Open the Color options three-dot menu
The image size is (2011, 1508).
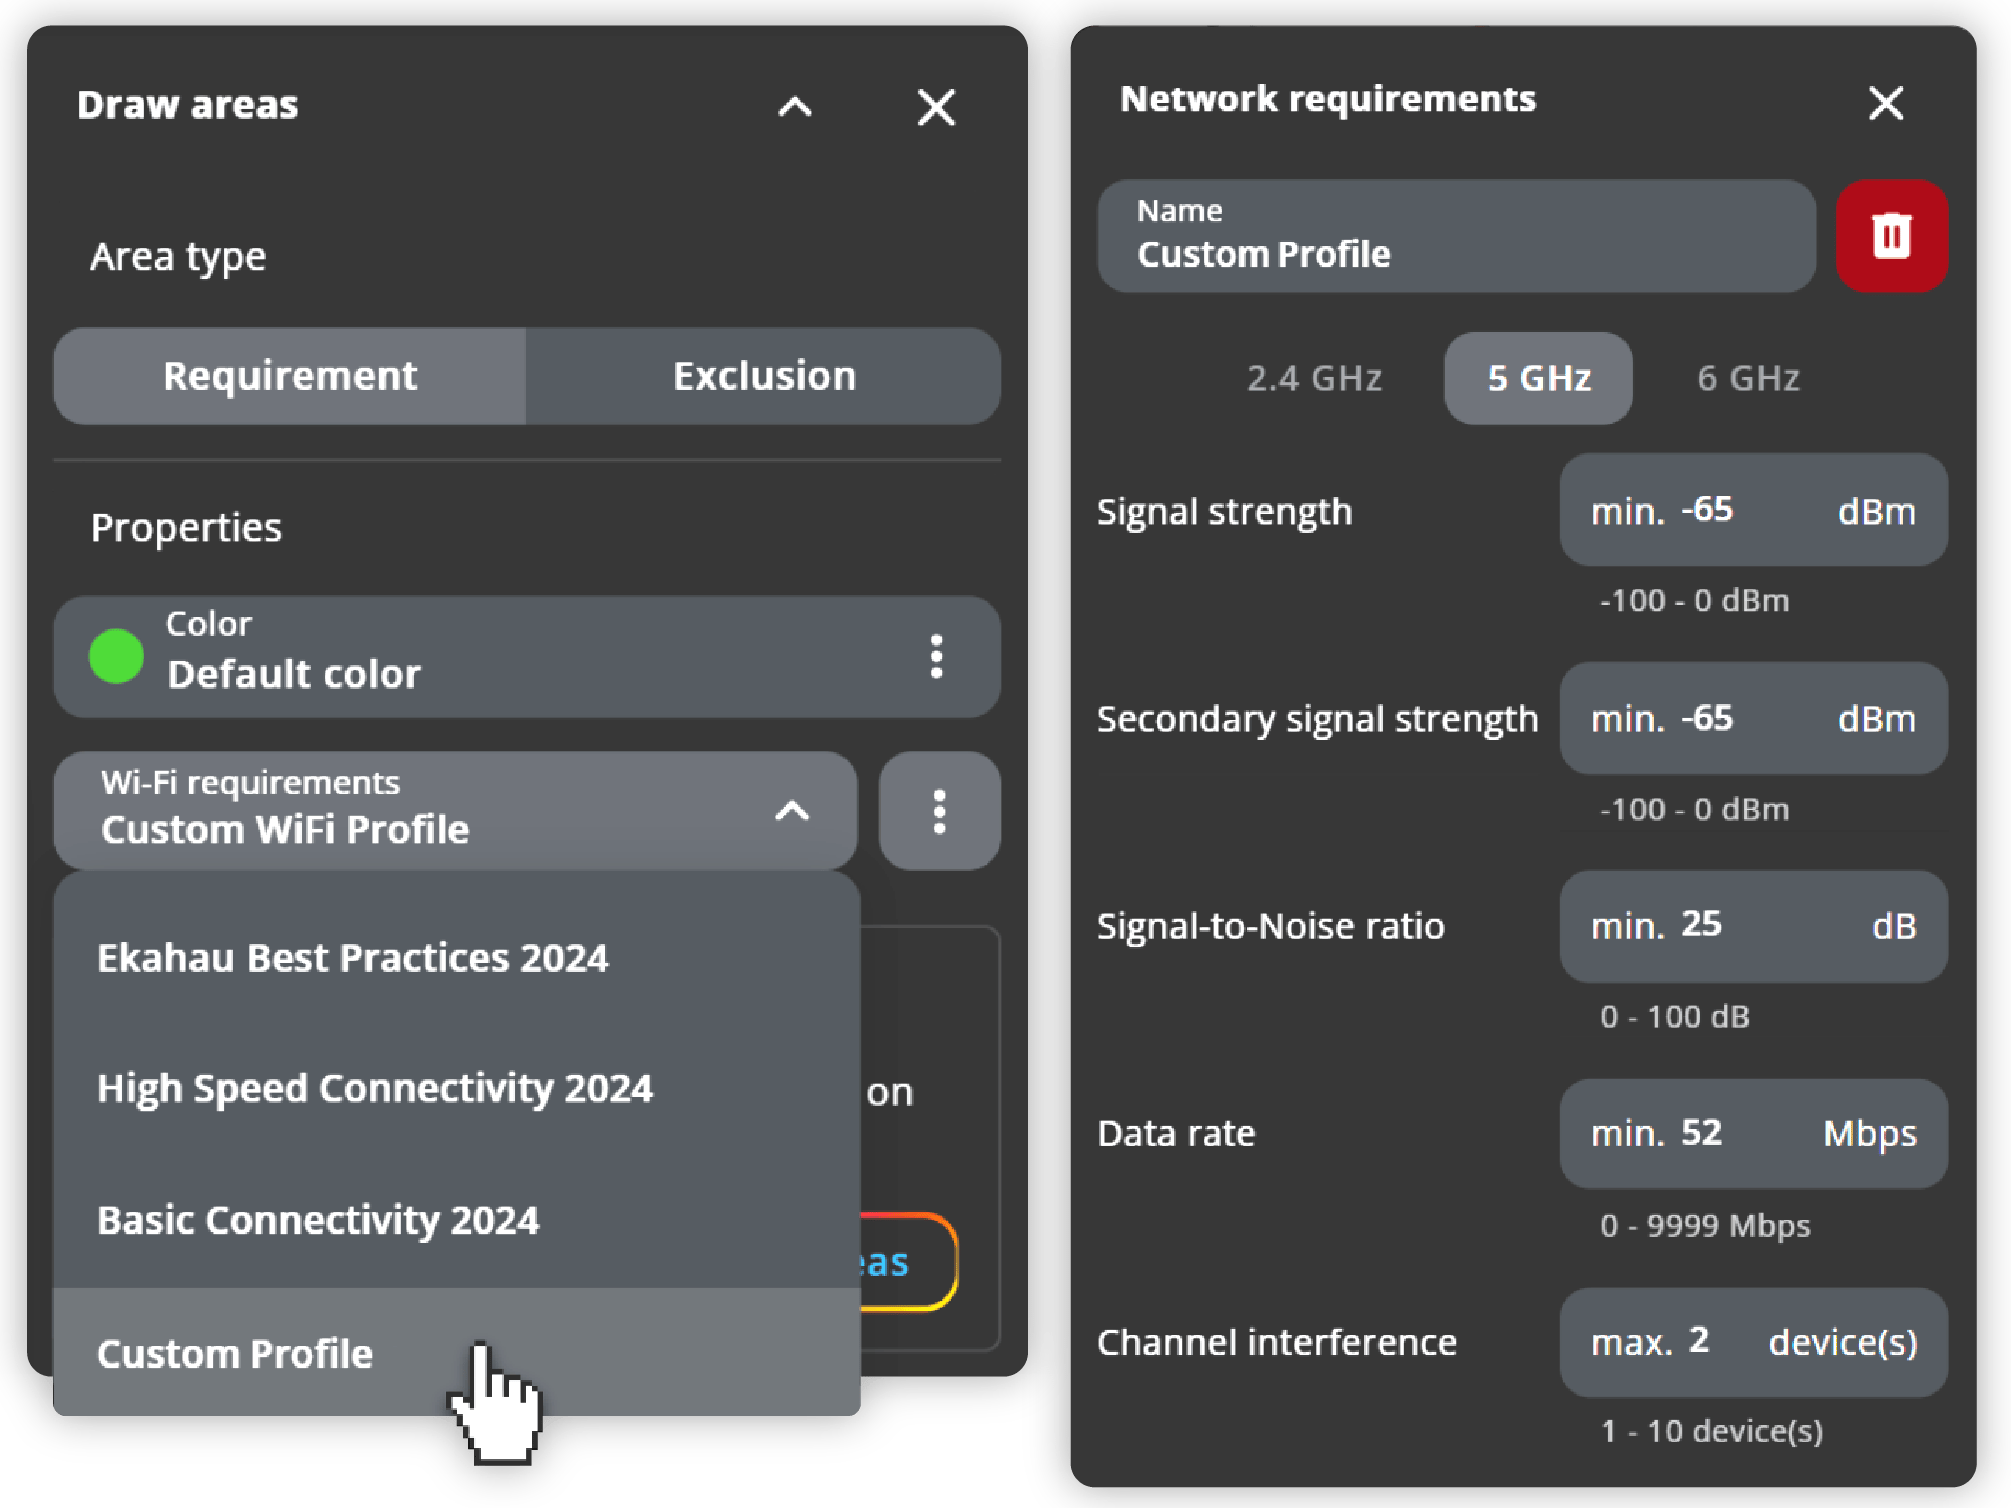(x=936, y=657)
